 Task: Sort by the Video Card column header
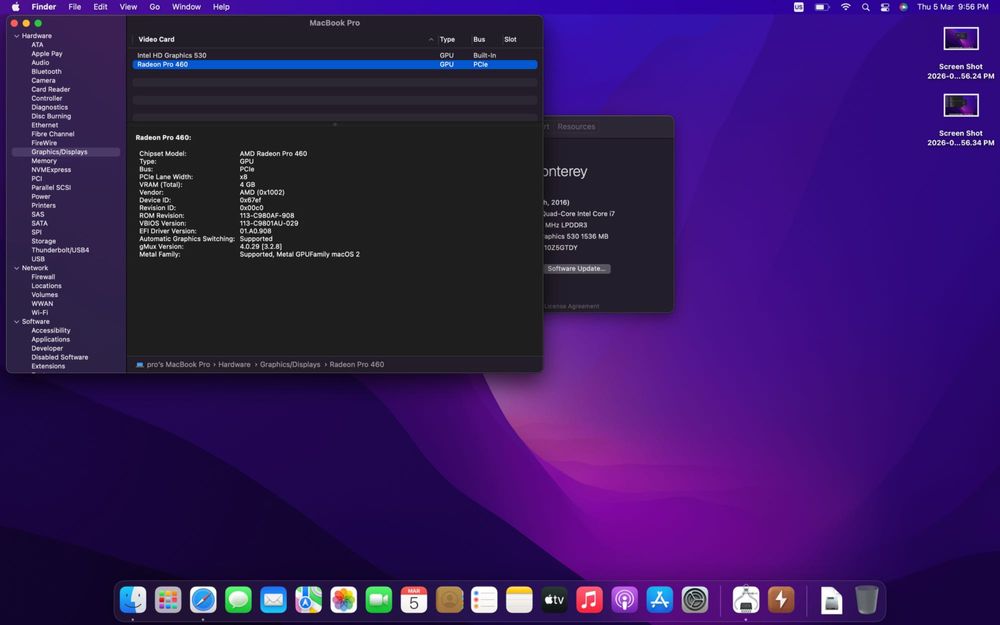click(157, 40)
